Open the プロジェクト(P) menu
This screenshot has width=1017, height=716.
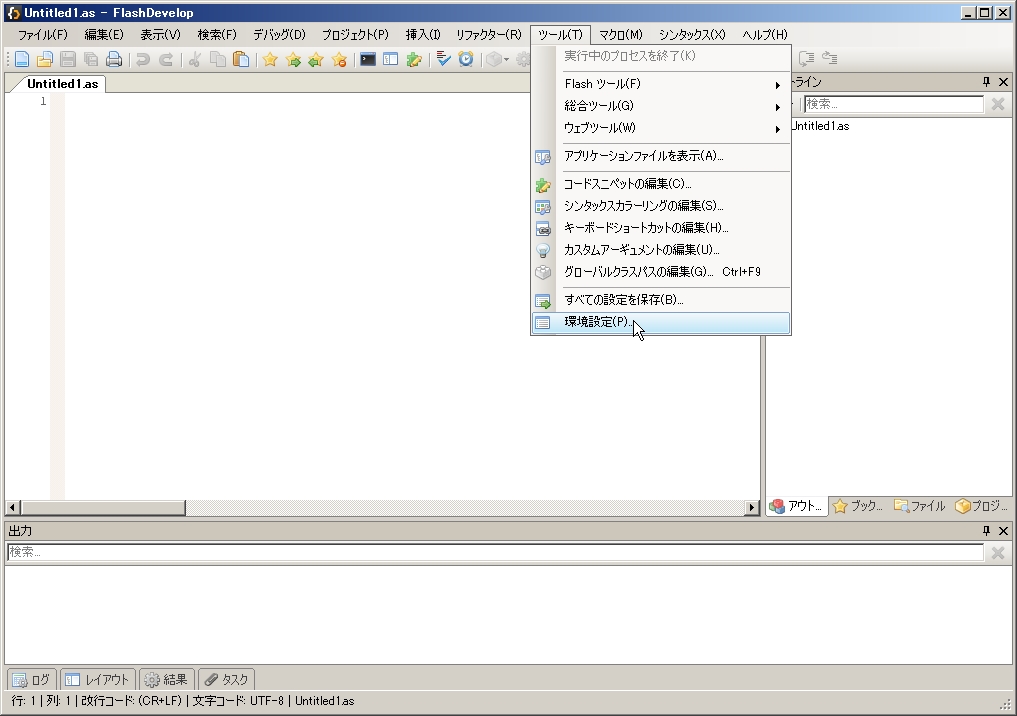pyautogui.click(x=355, y=34)
